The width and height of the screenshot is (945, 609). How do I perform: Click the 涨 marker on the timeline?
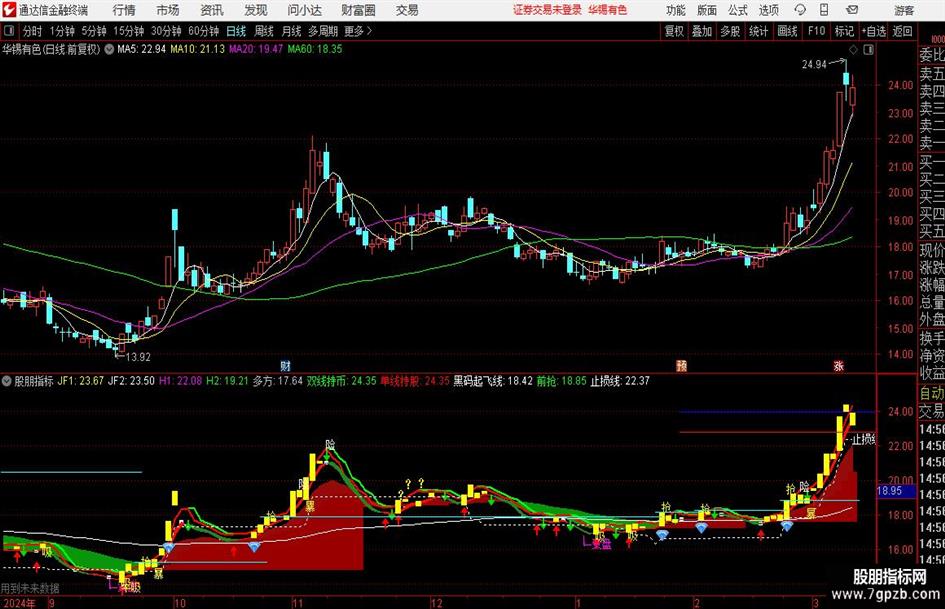[838, 365]
